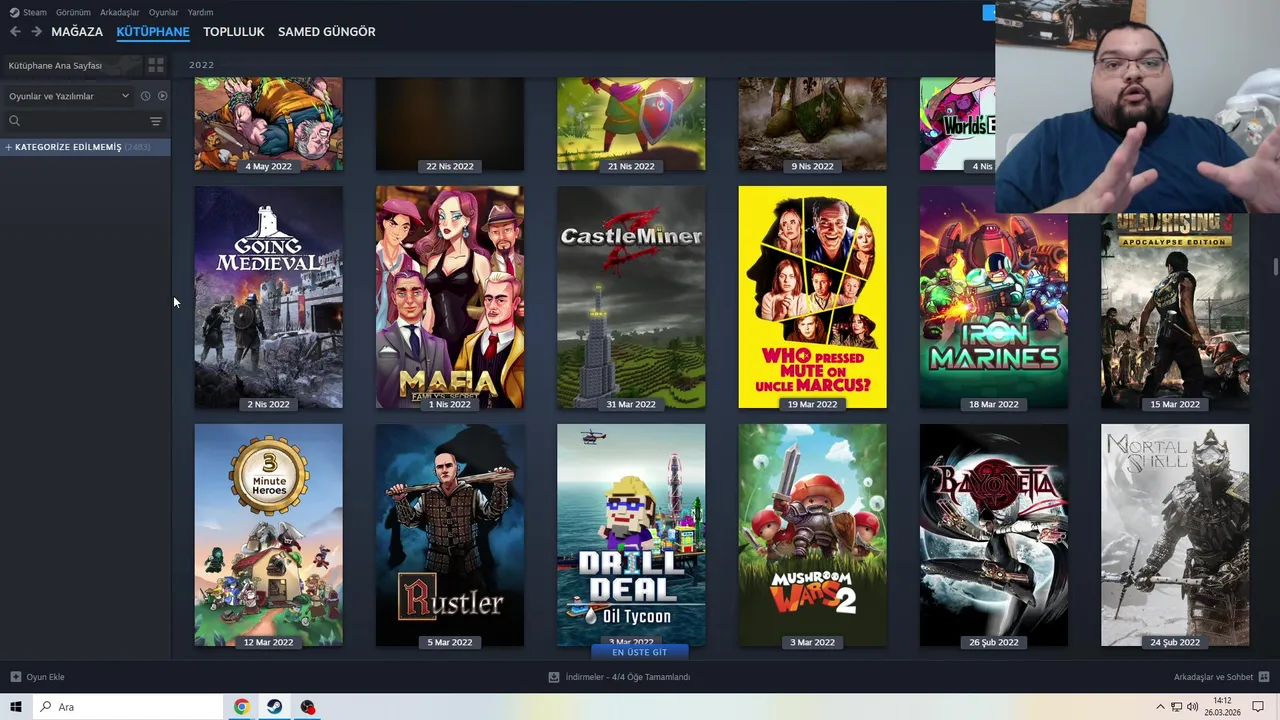Open the Rustler game cover

pyautogui.click(x=449, y=535)
